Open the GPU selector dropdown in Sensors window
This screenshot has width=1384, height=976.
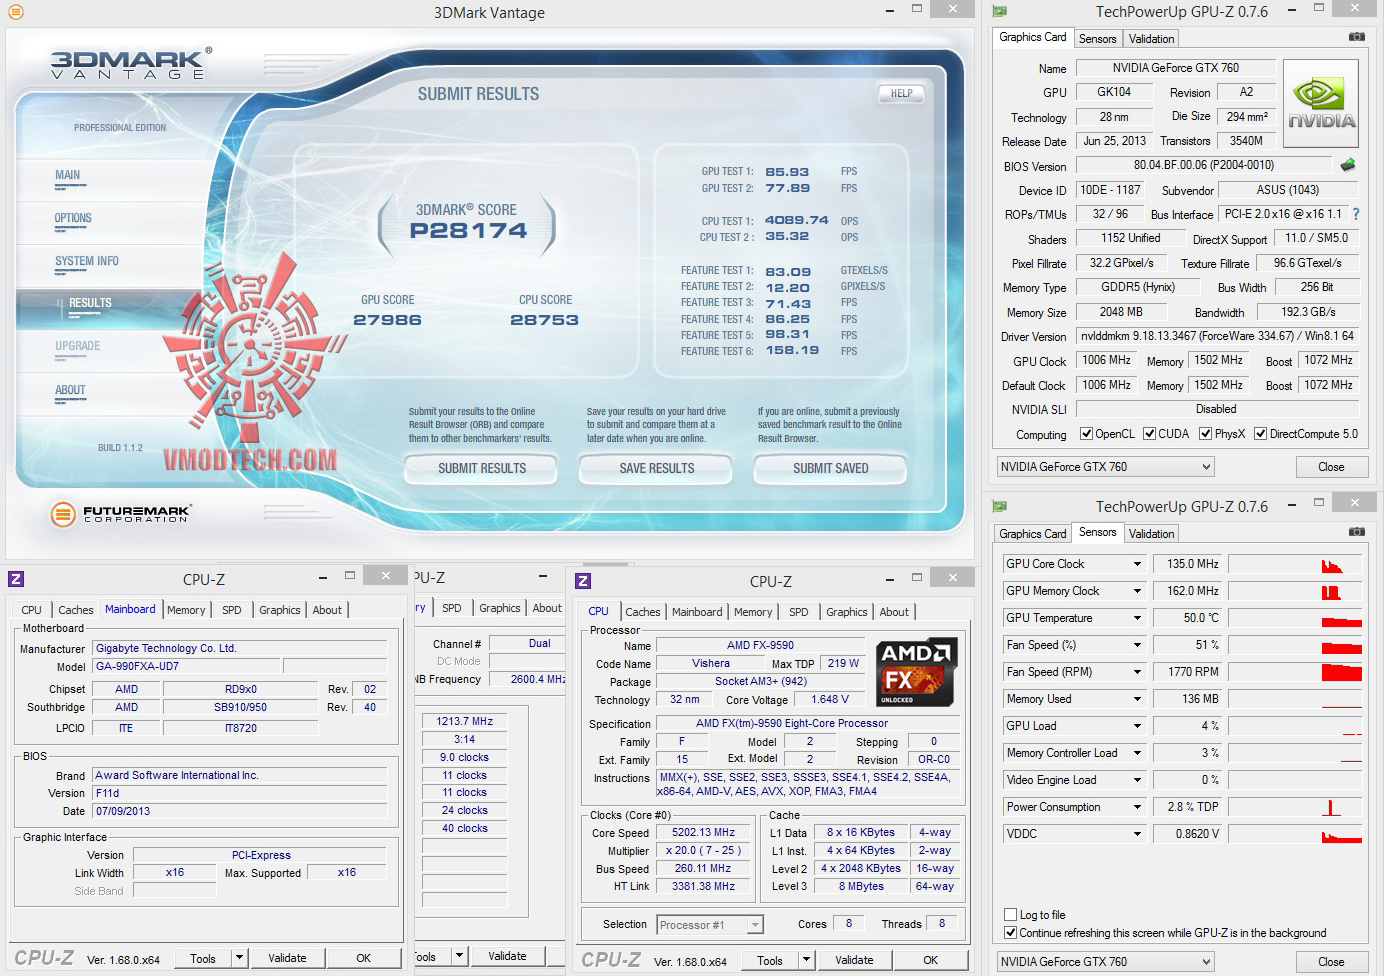coord(1106,962)
